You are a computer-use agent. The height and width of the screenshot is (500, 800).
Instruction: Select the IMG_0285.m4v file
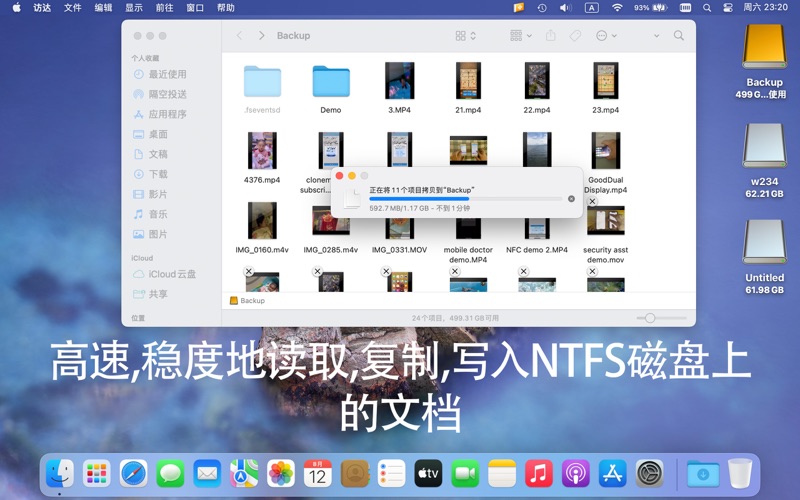(x=331, y=228)
